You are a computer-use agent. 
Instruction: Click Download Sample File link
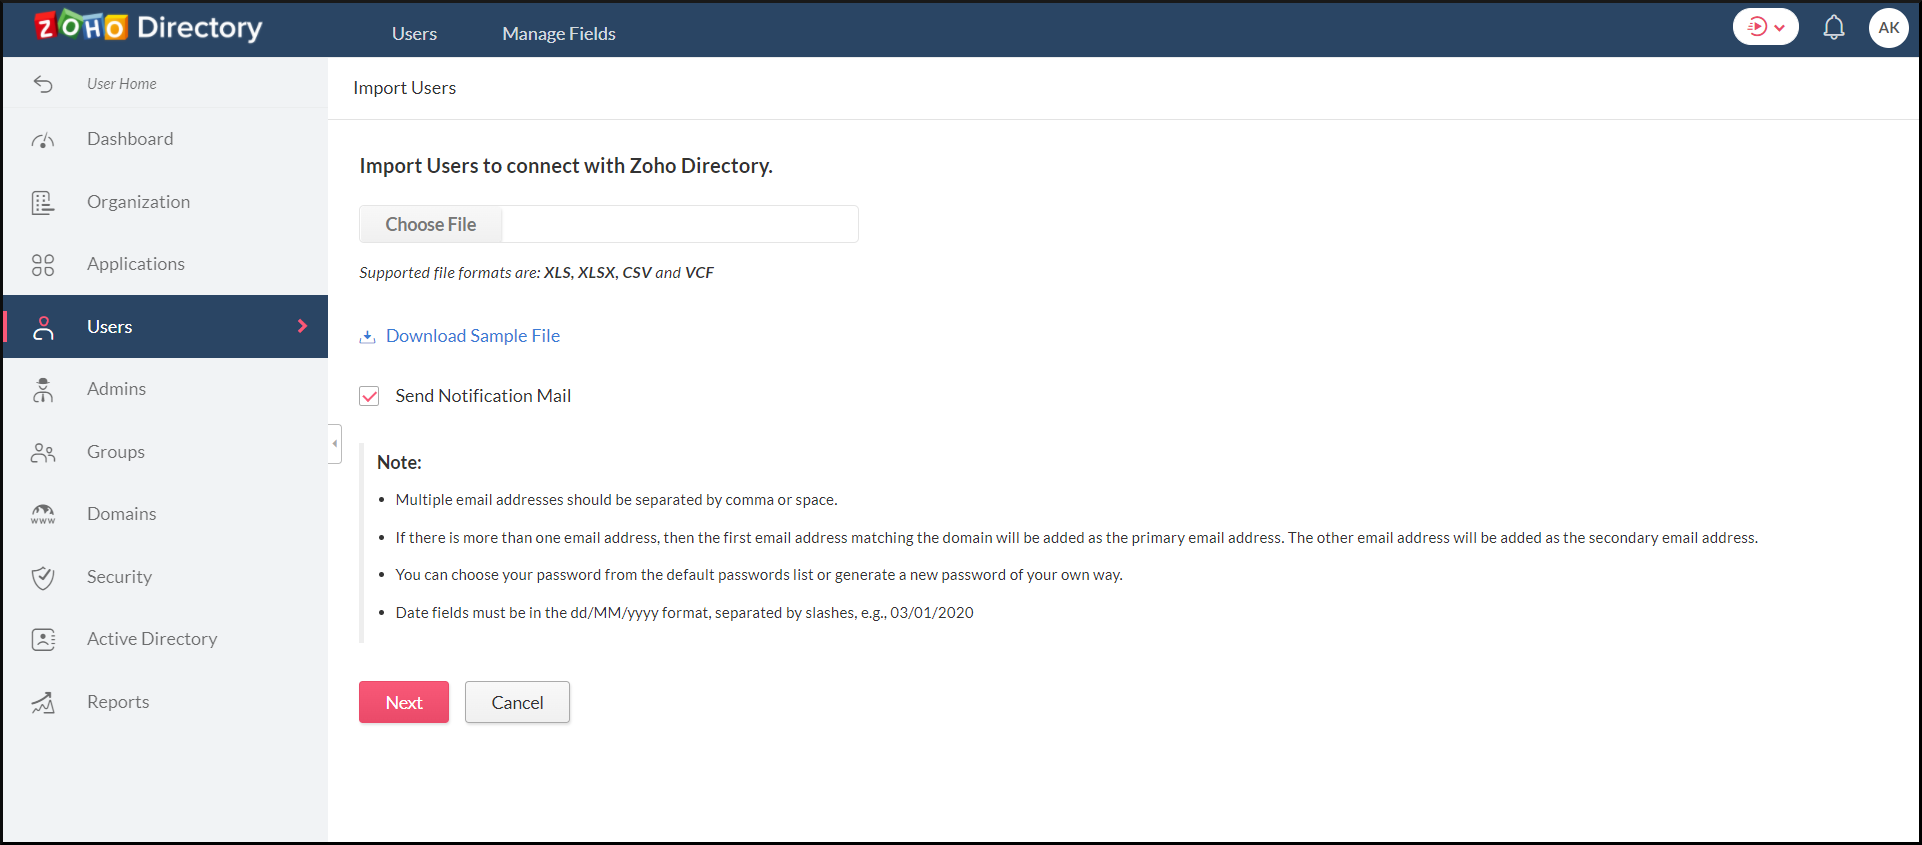pos(473,336)
